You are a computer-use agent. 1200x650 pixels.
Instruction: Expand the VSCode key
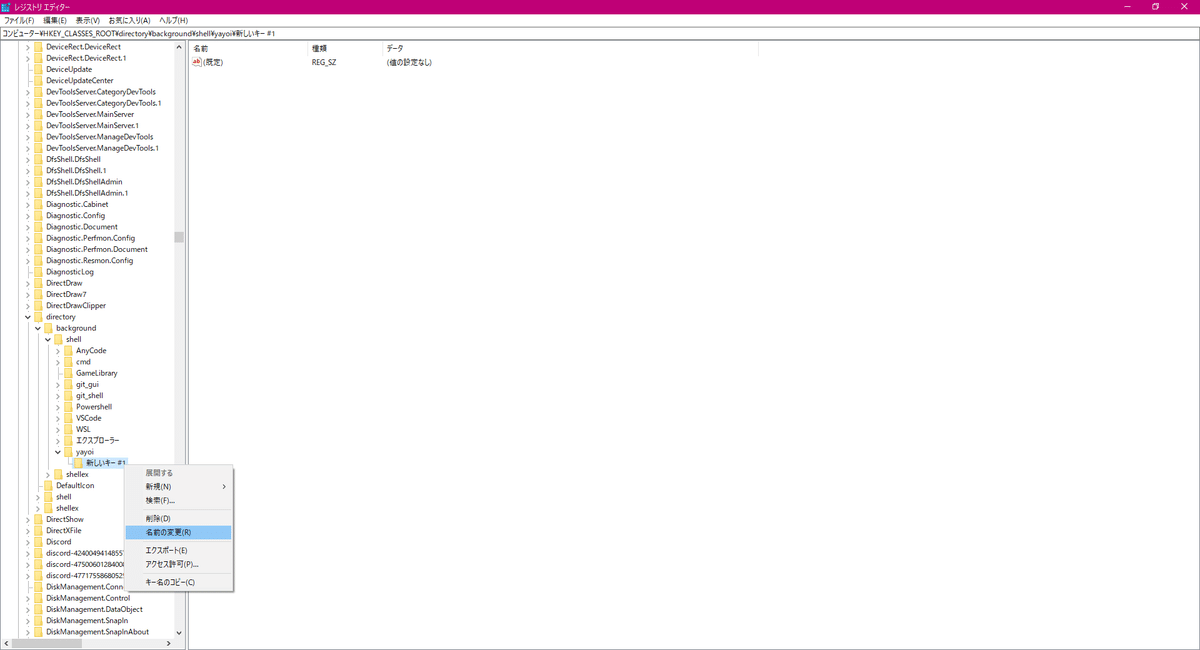point(57,418)
